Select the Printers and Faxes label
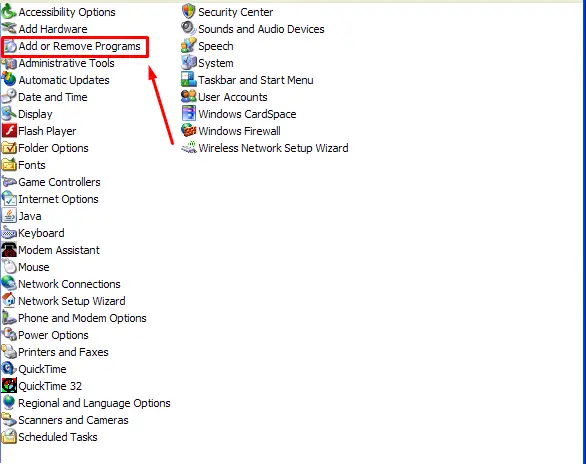Image resolution: width=586 pixels, height=464 pixels. click(x=64, y=352)
